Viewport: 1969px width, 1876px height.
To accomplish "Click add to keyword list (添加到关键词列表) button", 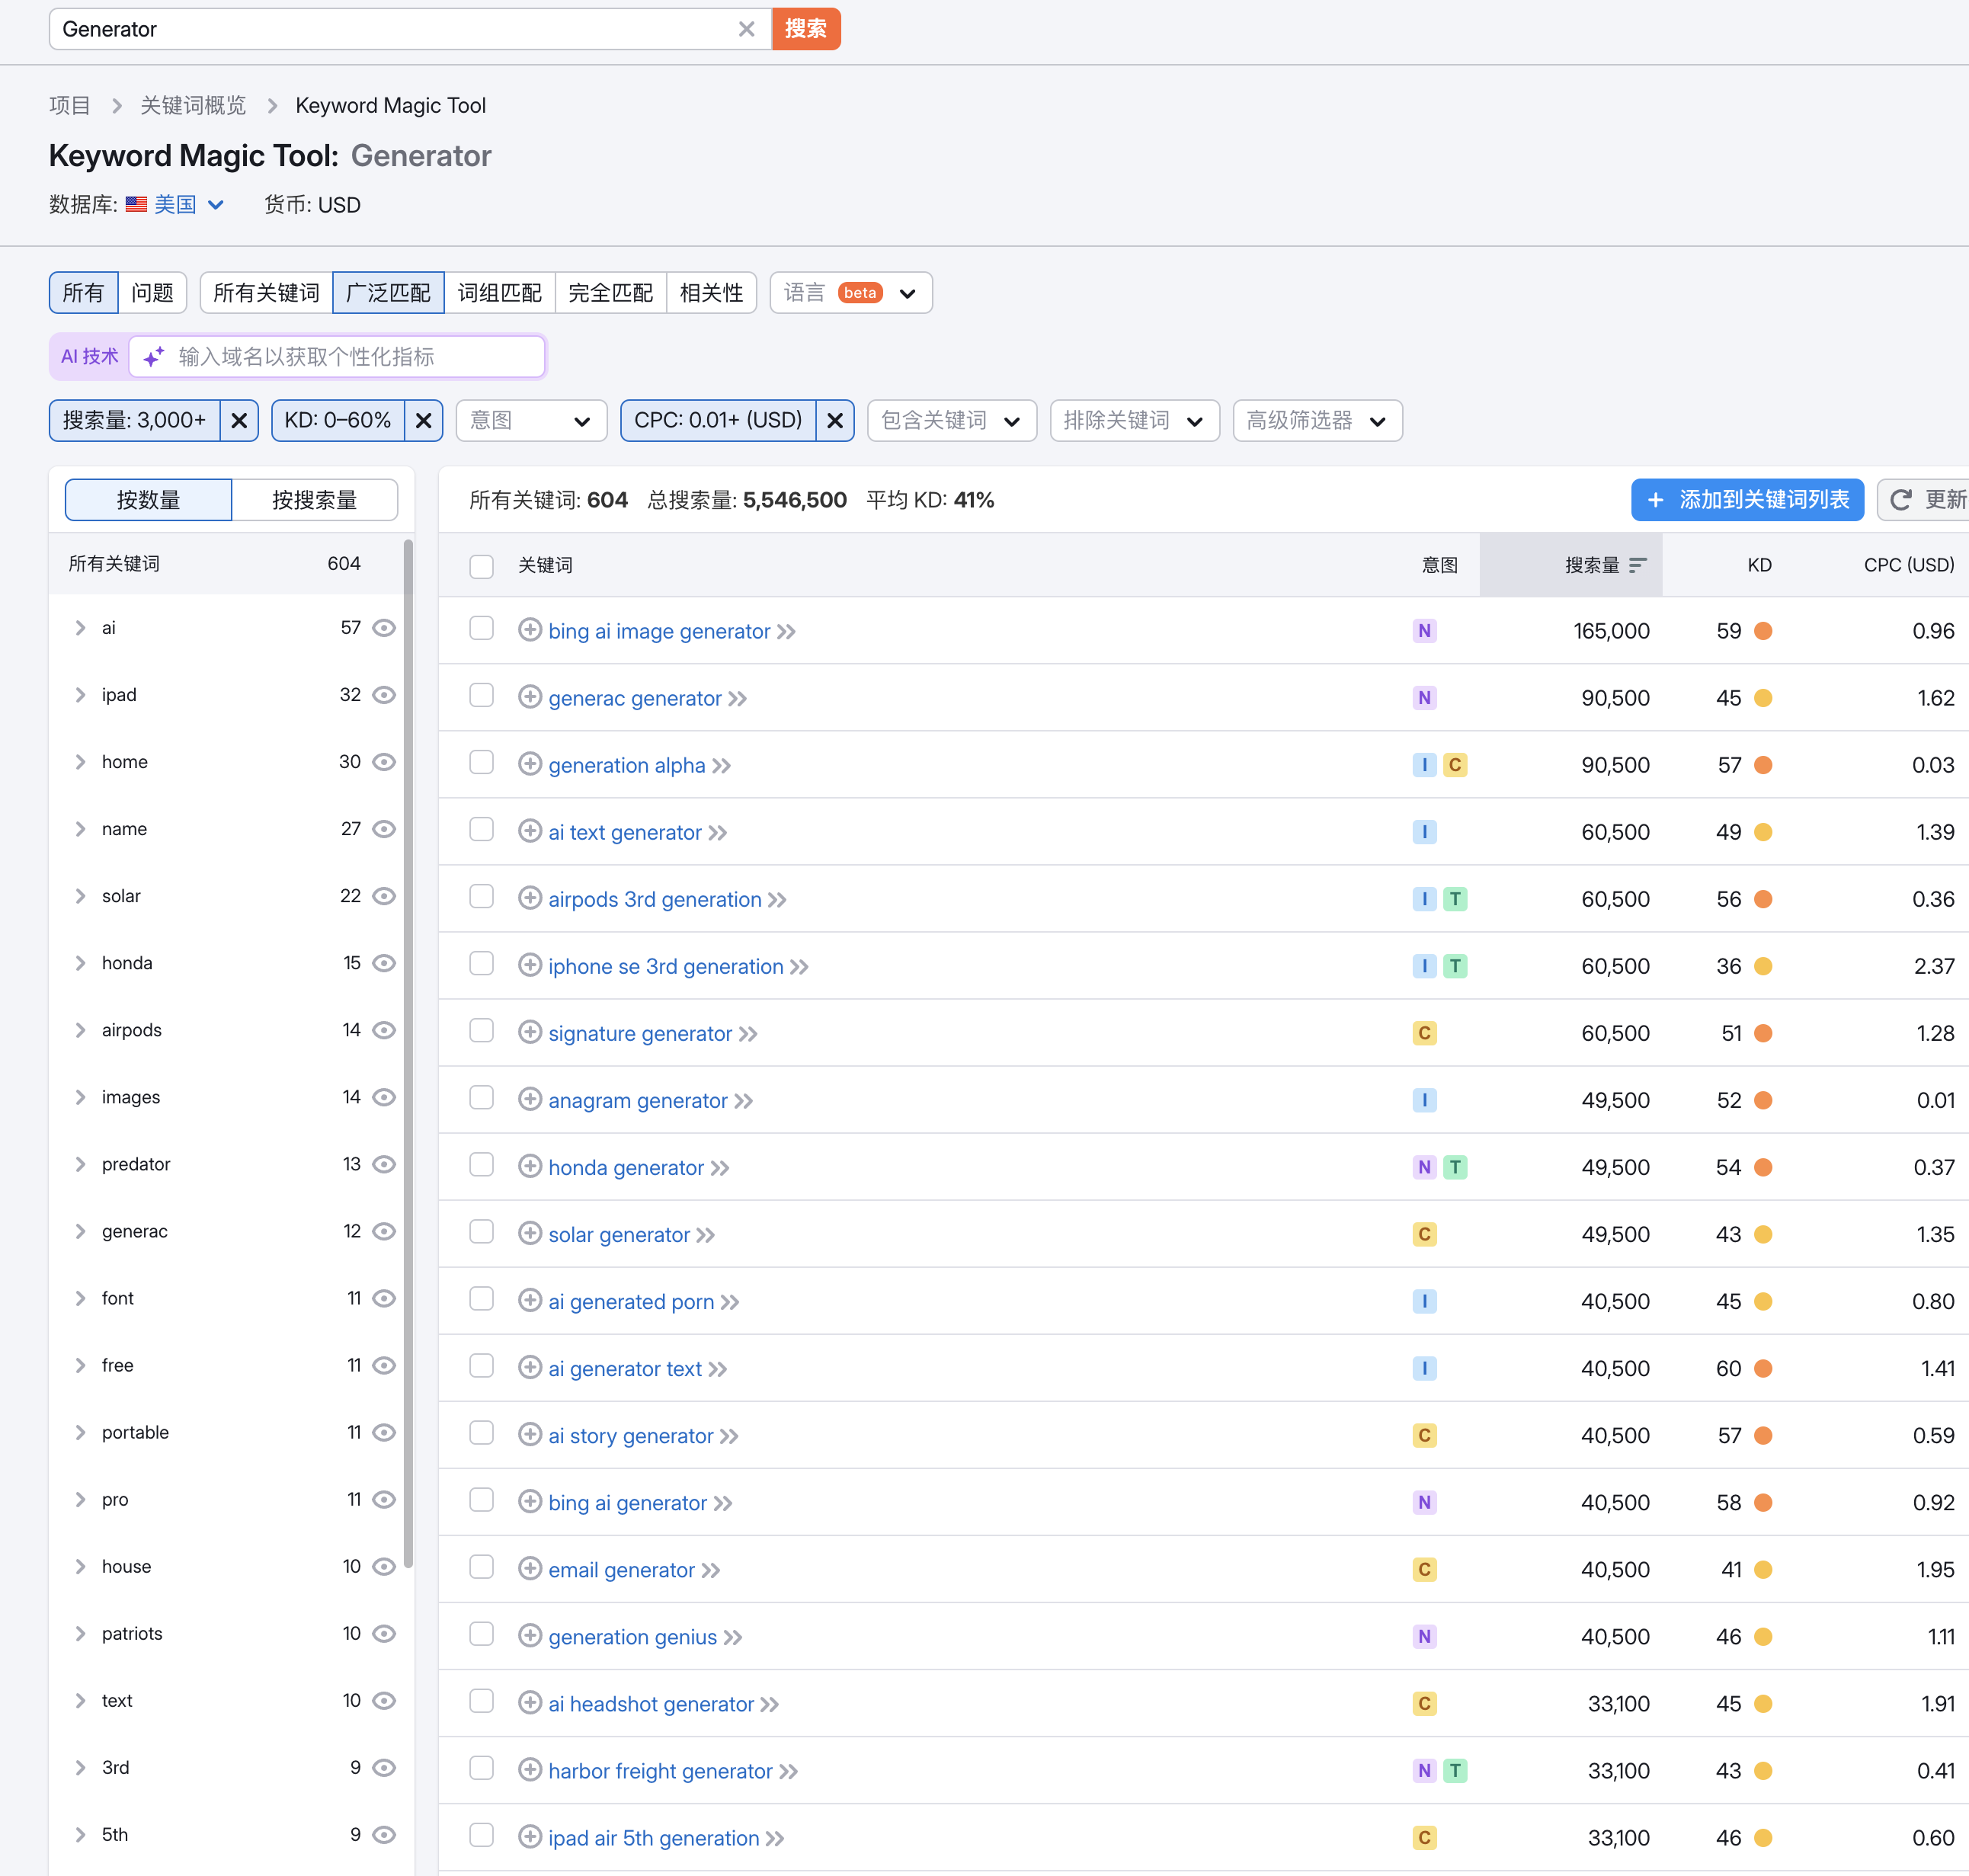I will tap(1747, 500).
